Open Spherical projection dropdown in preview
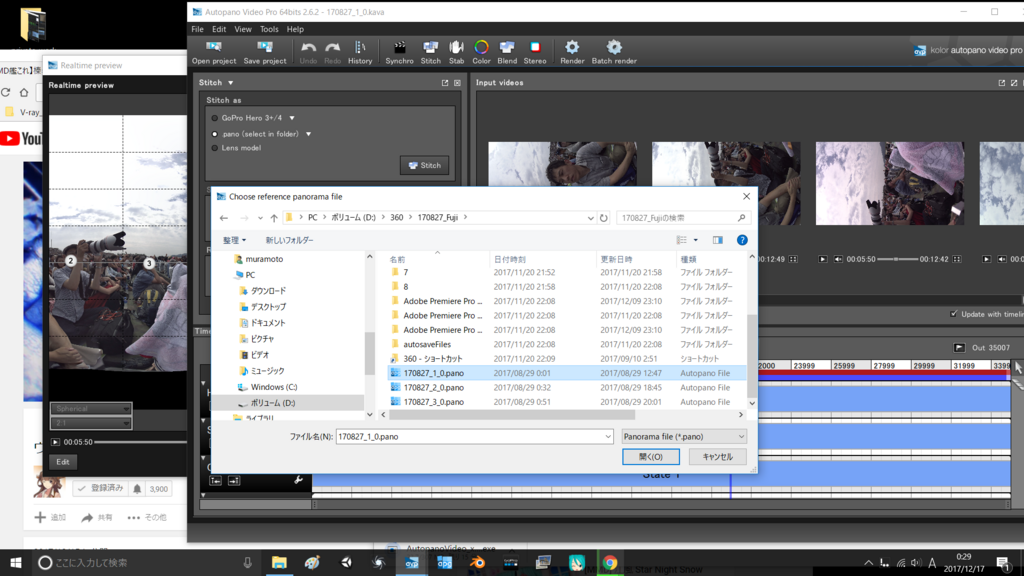Screen dimensions: 1024x576 (x=91, y=409)
